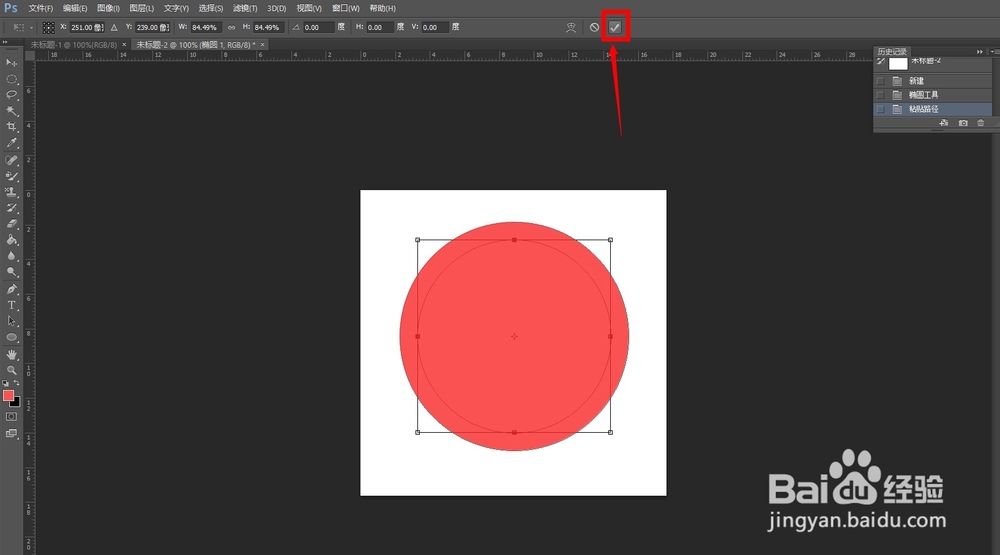This screenshot has height=555, width=1000.
Task: Create a new snapshot in History
Action: pos(963,123)
